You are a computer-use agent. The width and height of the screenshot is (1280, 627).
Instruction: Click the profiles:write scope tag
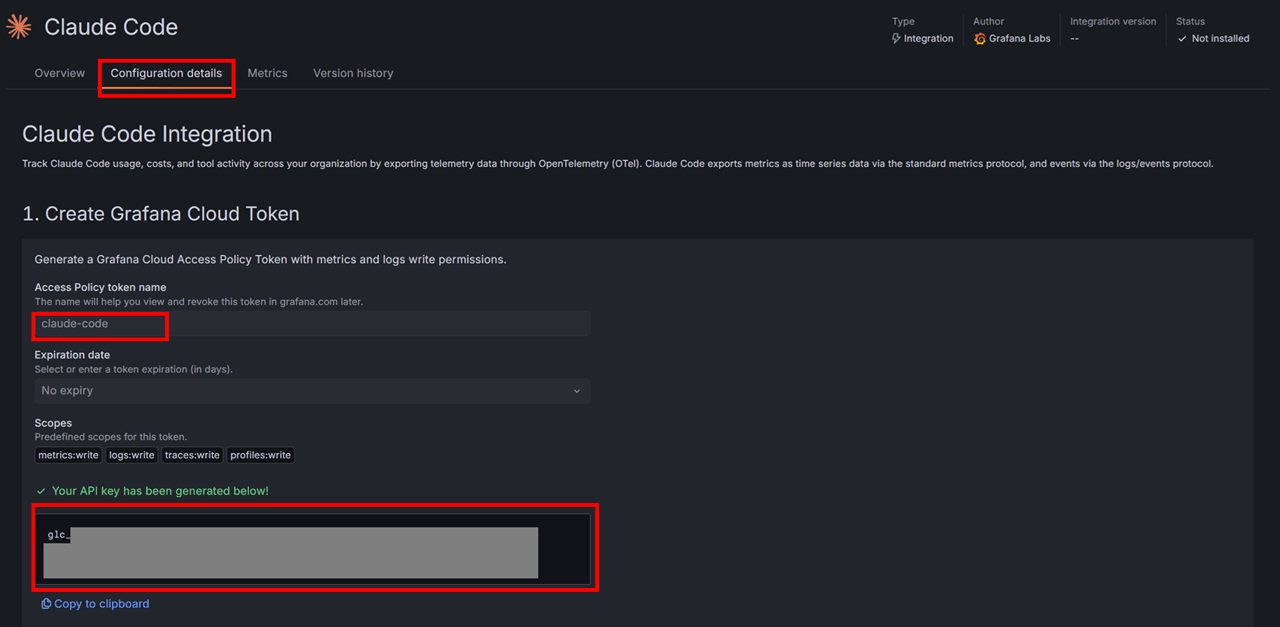pos(261,455)
